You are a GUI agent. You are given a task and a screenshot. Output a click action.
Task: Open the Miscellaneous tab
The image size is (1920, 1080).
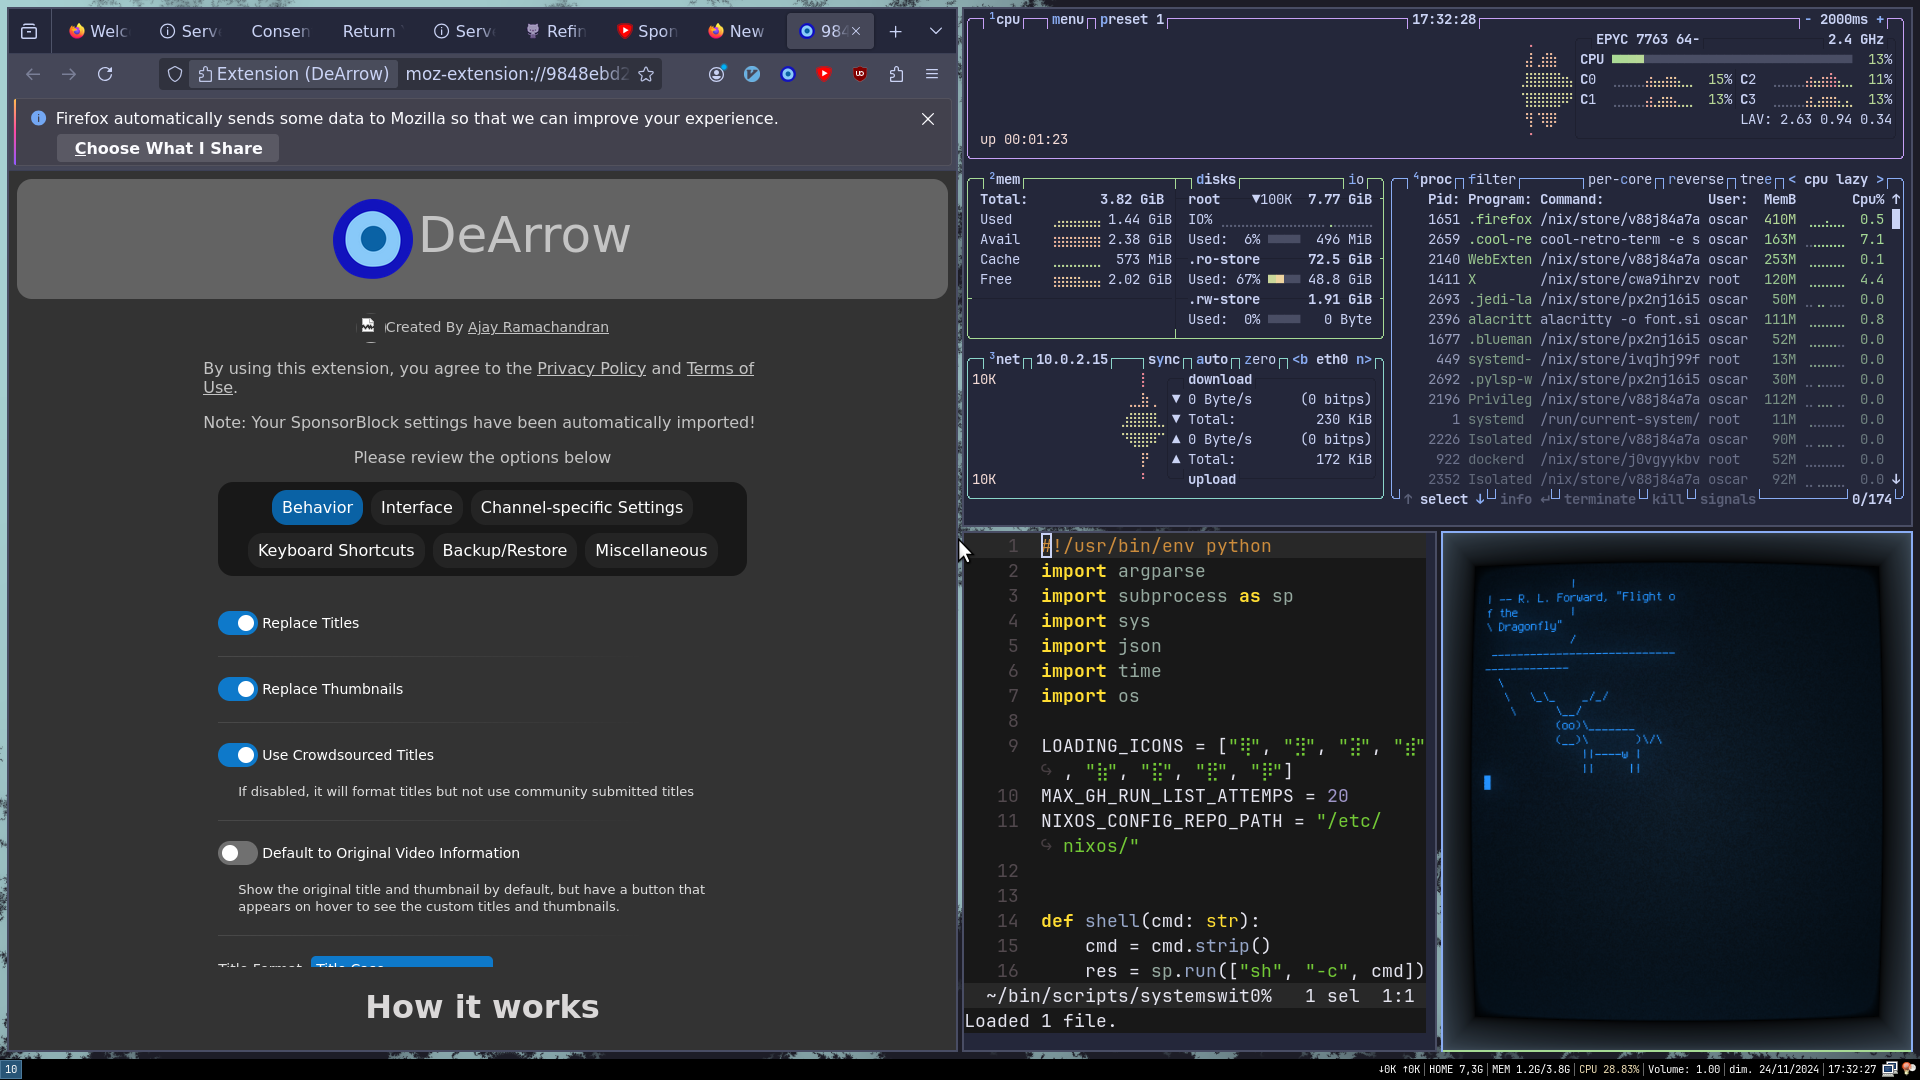click(x=651, y=550)
